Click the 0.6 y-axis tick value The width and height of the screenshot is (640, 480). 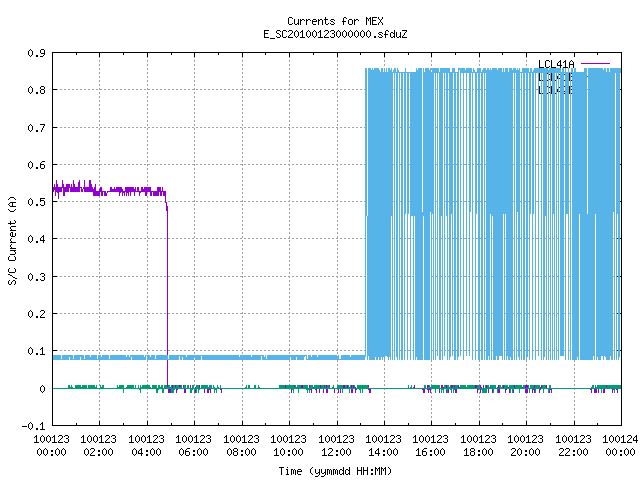[x=37, y=165]
